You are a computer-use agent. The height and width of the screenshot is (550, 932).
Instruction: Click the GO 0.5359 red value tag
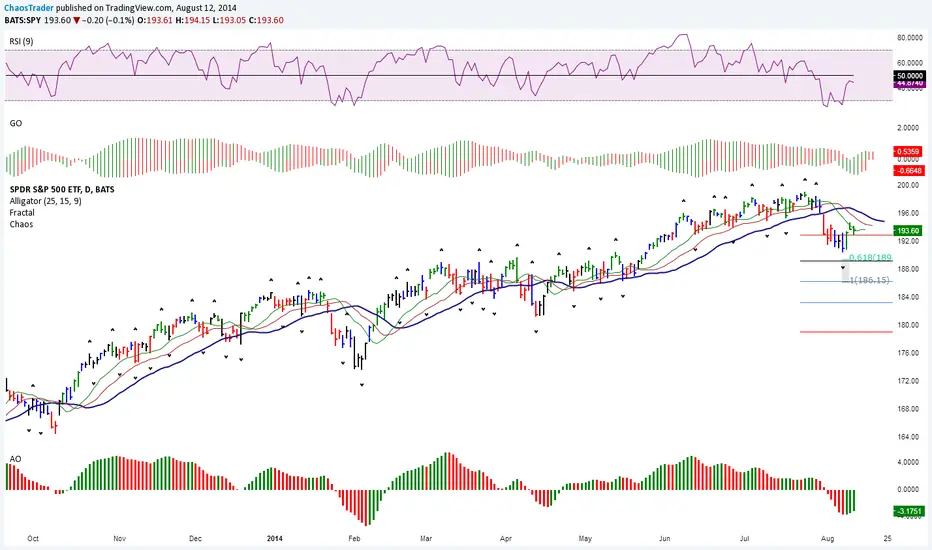[x=908, y=152]
